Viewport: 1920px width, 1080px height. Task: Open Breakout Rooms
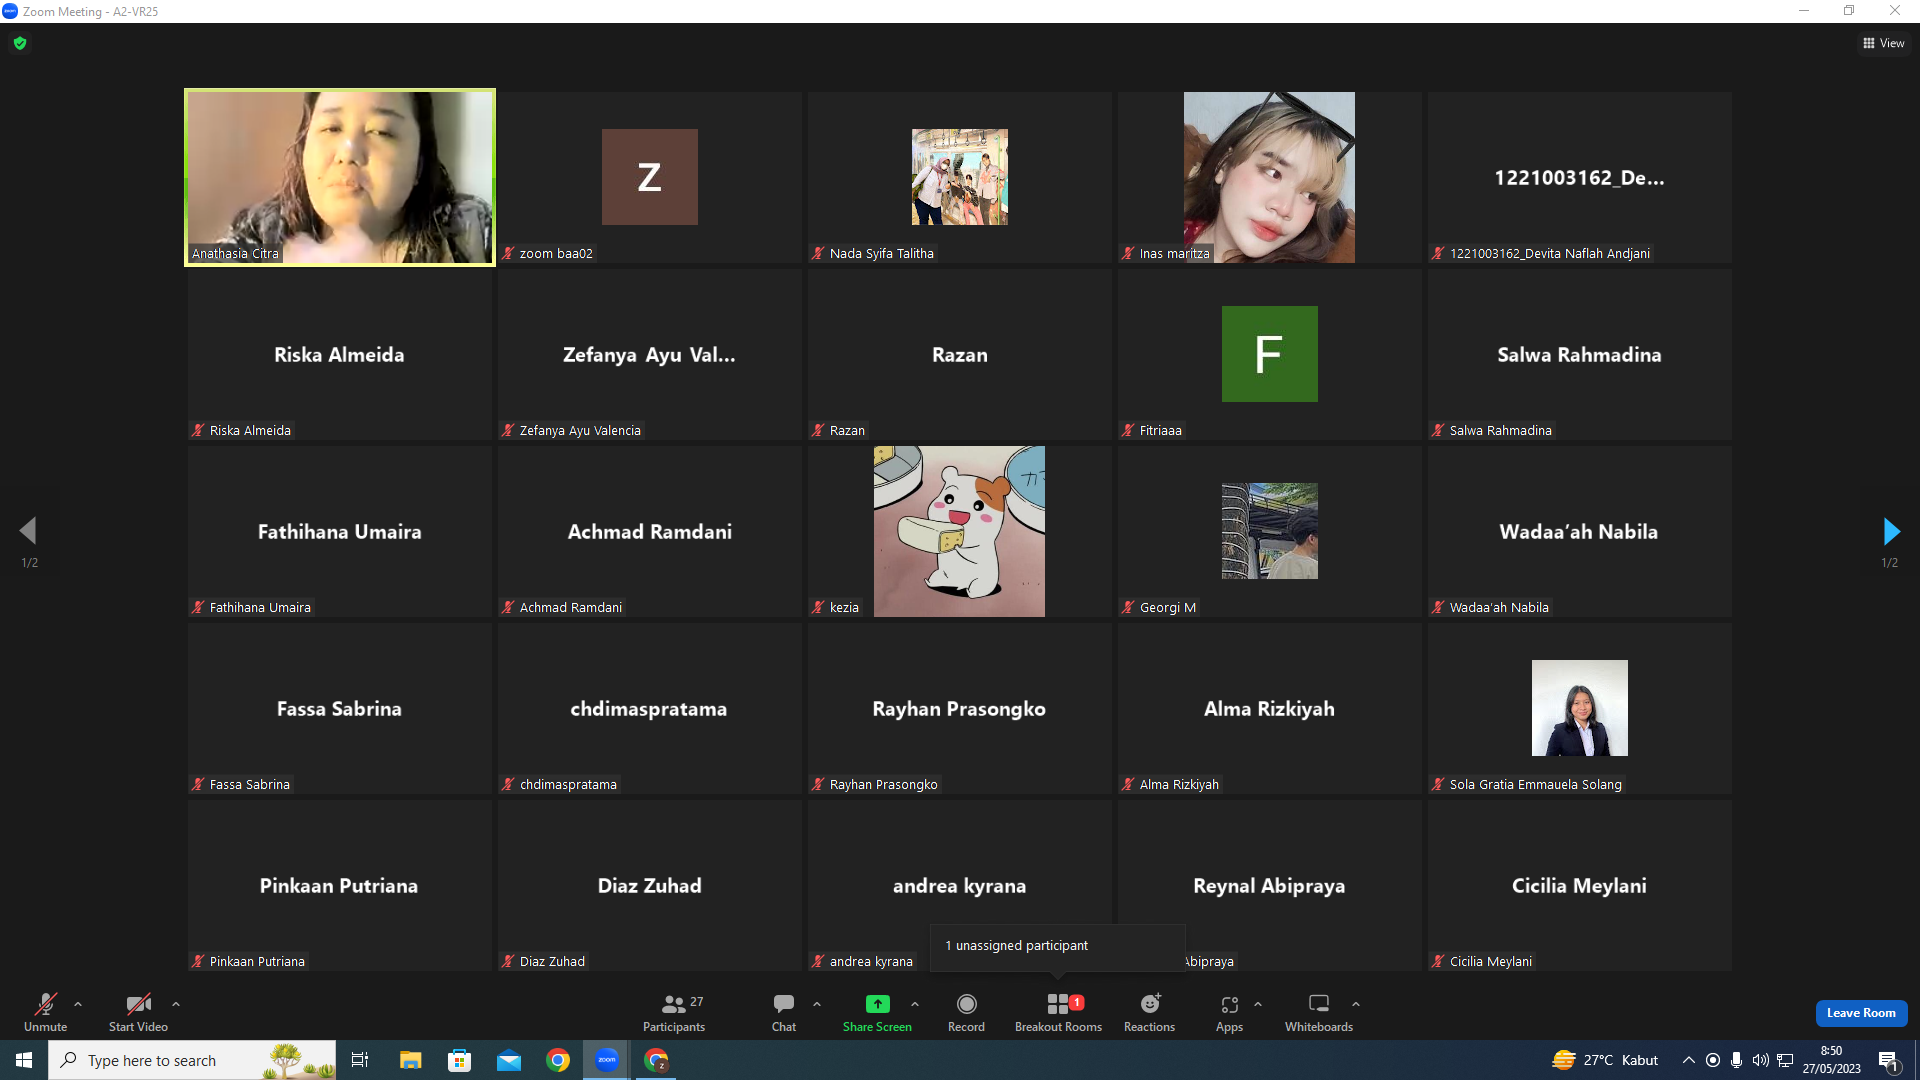point(1058,1012)
